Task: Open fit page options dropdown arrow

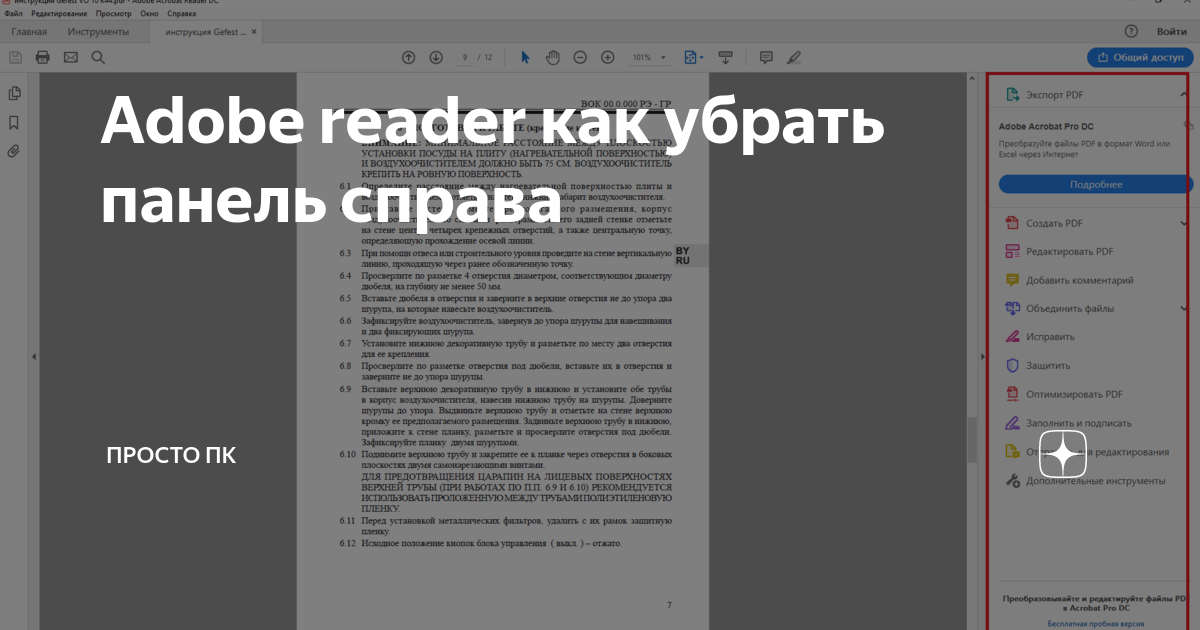Action: (x=701, y=58)
